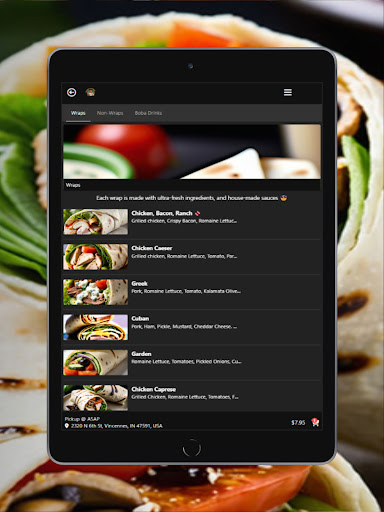The height and width of the screenshot is (512, 384).
Task: Tap the location pin icon
Action: click(67, 426)
